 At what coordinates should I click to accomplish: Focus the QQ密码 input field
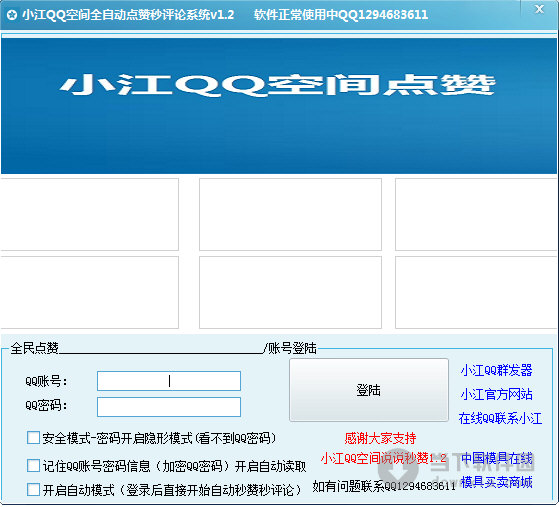[169, 407]
